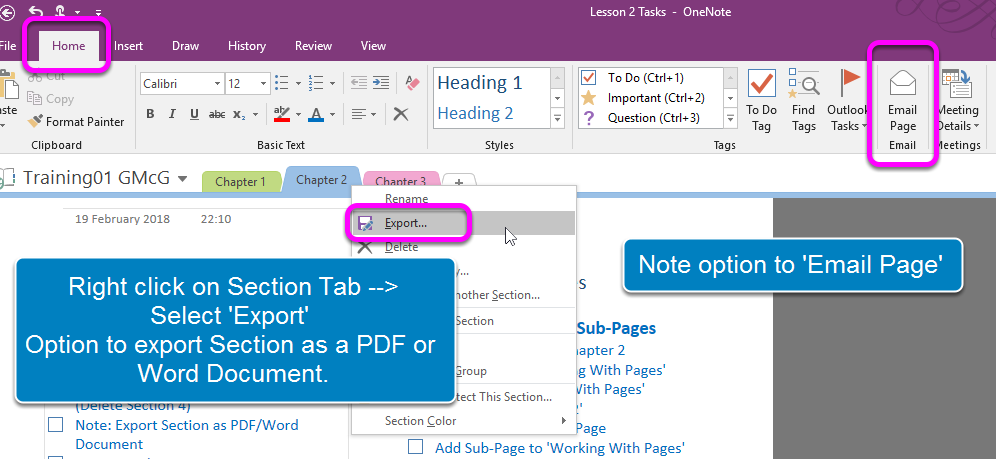
Task: Open the Chapter 3 section tab
Action: pos(400,182)
